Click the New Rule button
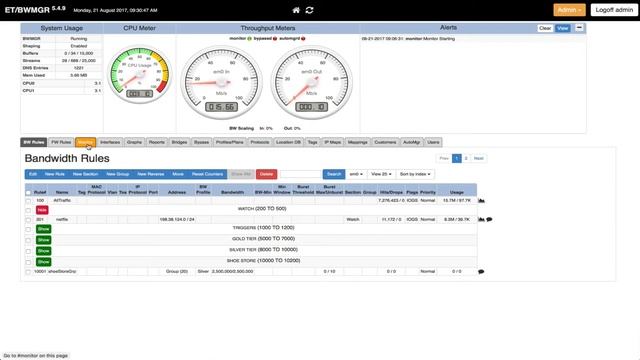Viewport: 640px width, 360px height. pos(55,174)
